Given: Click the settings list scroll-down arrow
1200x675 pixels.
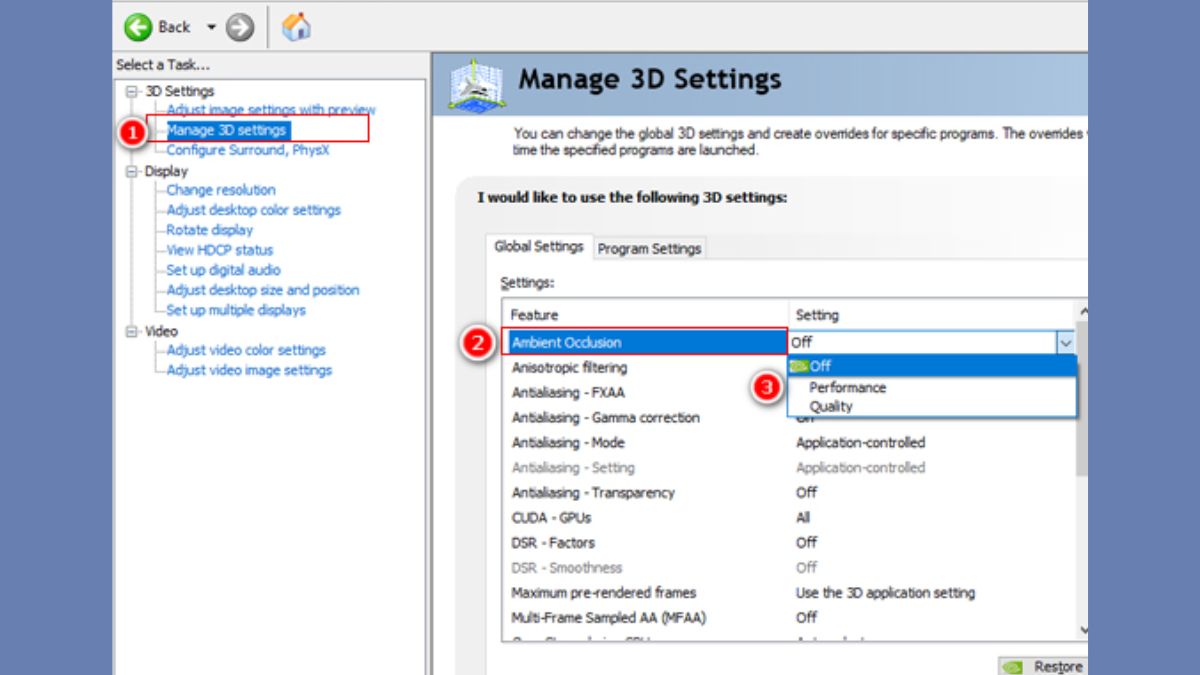Looking at the screenshot, I should [1082, 629].
